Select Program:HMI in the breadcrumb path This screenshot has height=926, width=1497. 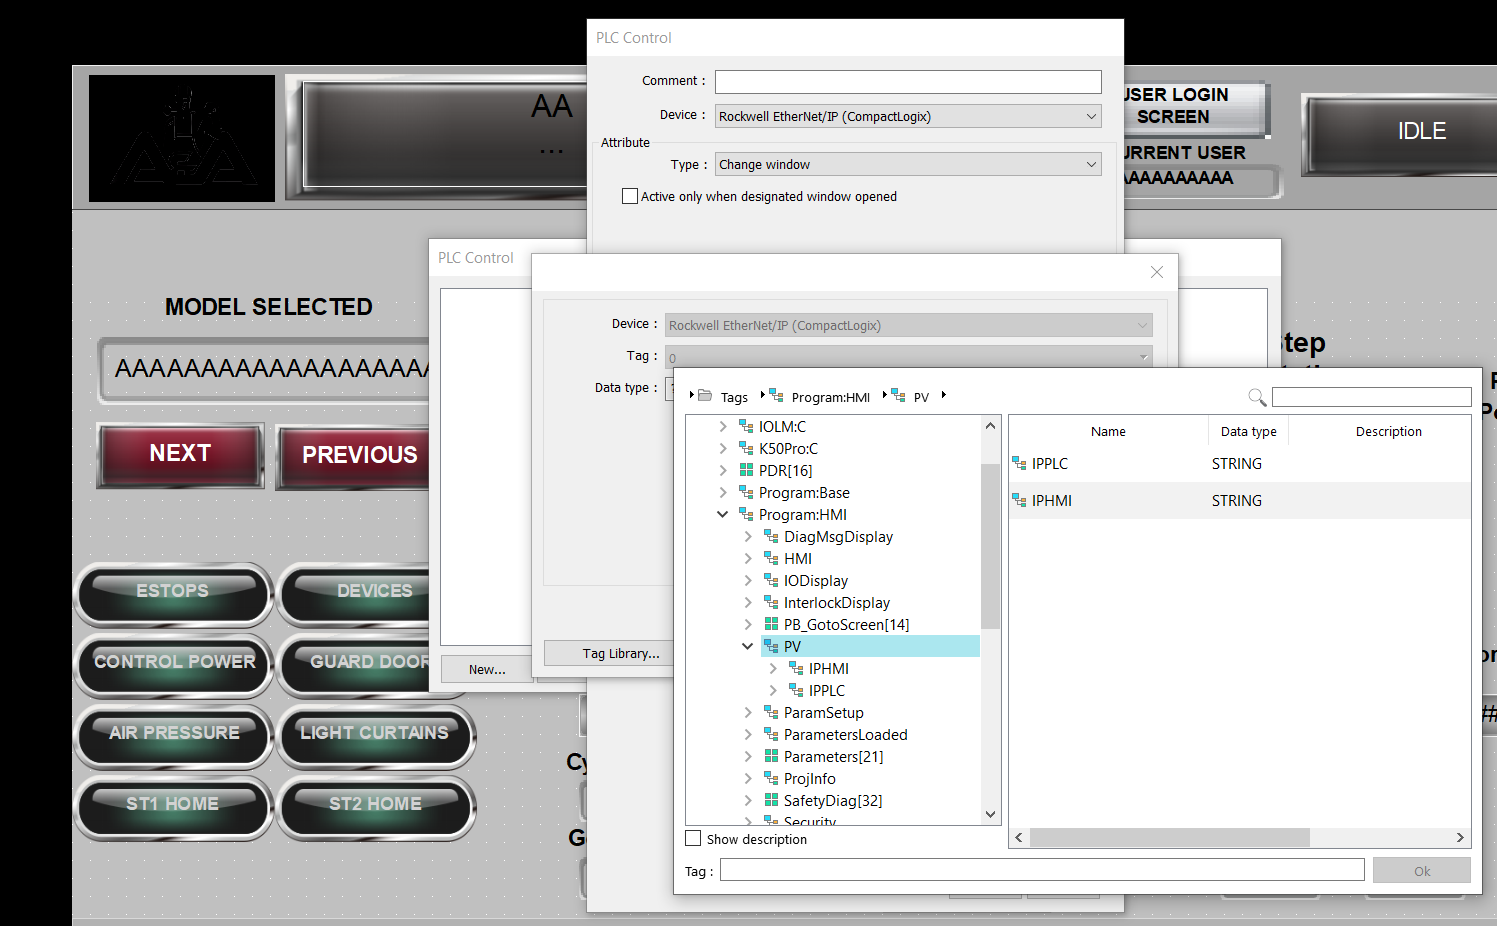pyautogui.click(x=830, y=397)
